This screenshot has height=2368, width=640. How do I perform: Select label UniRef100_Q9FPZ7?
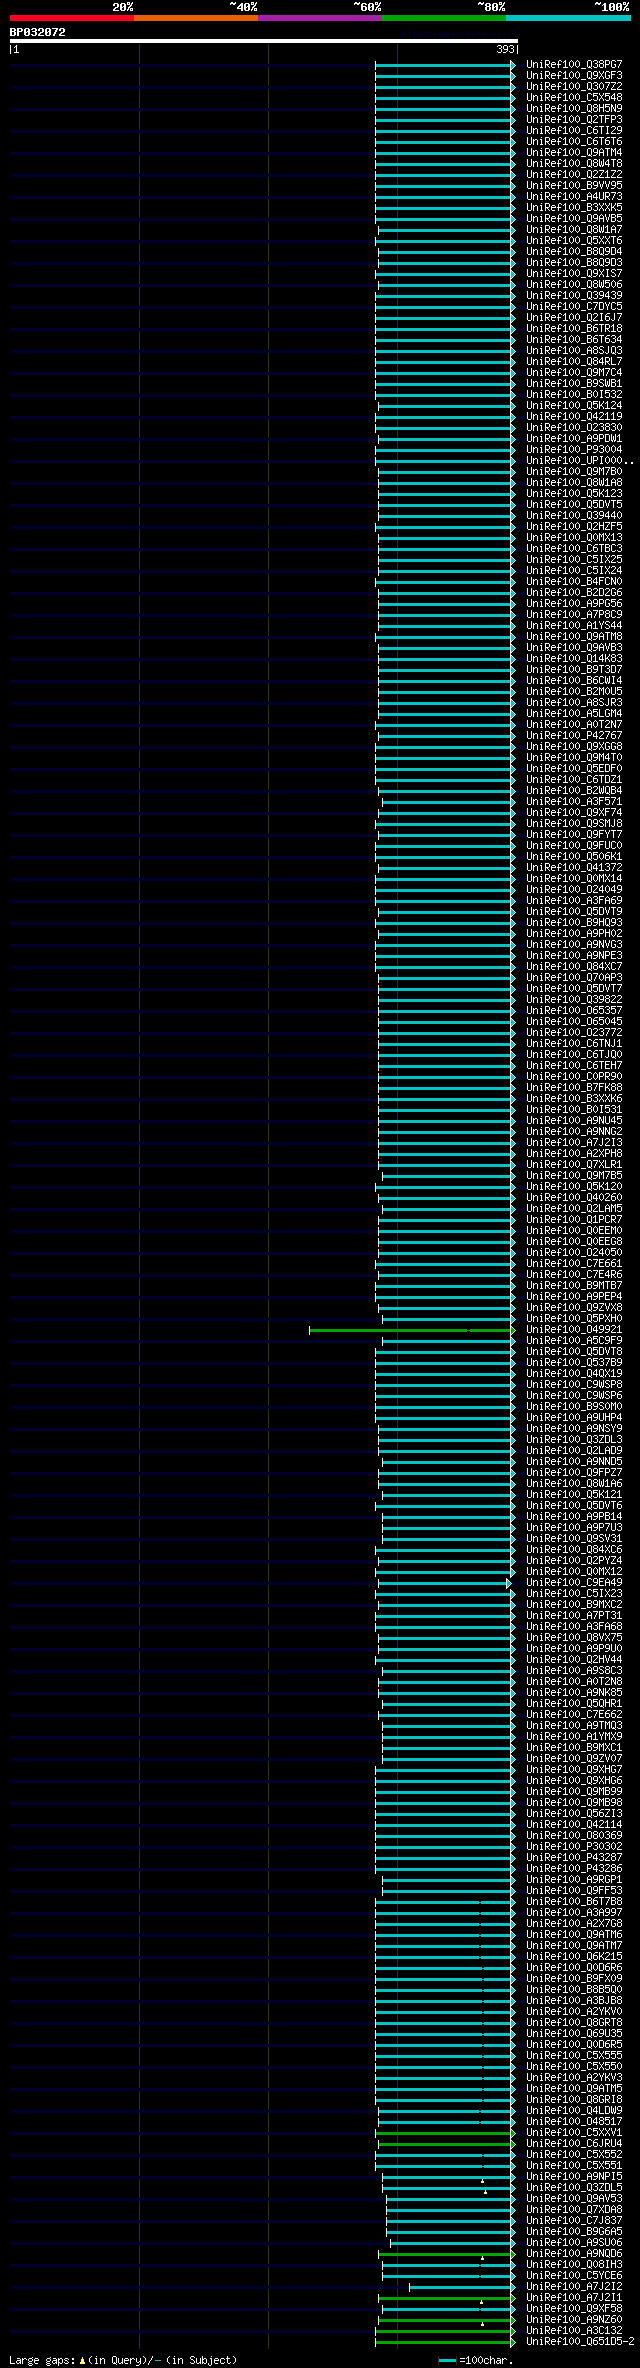click(574, 1472)
